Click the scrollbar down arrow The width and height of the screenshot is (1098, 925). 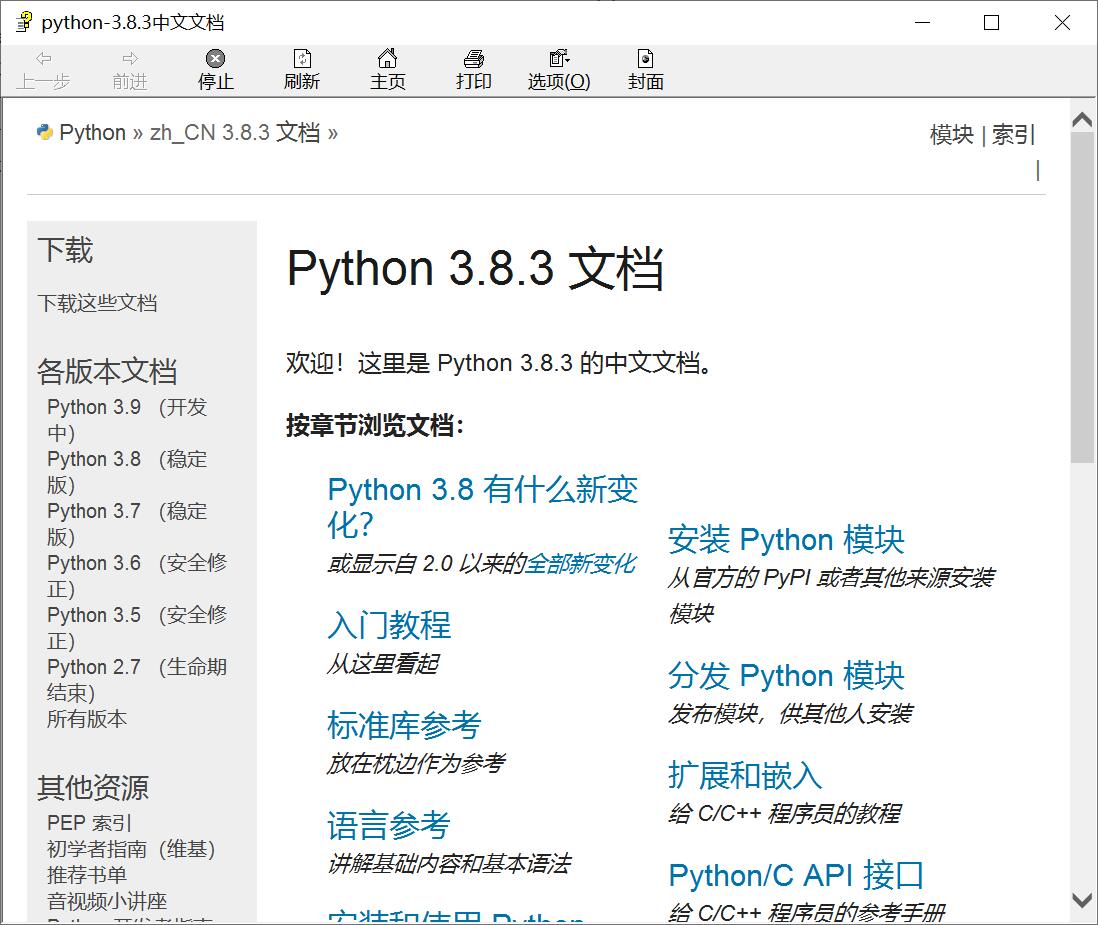click(1082, 898)
